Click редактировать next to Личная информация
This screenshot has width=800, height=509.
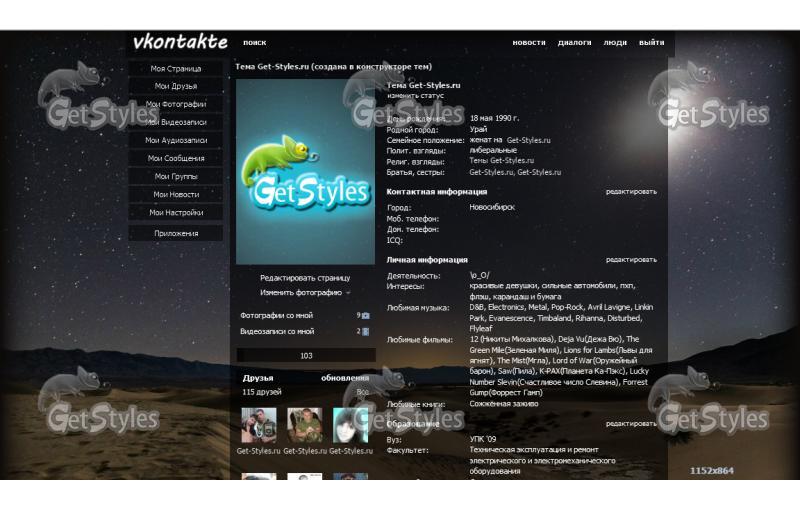tap(631, 260)
